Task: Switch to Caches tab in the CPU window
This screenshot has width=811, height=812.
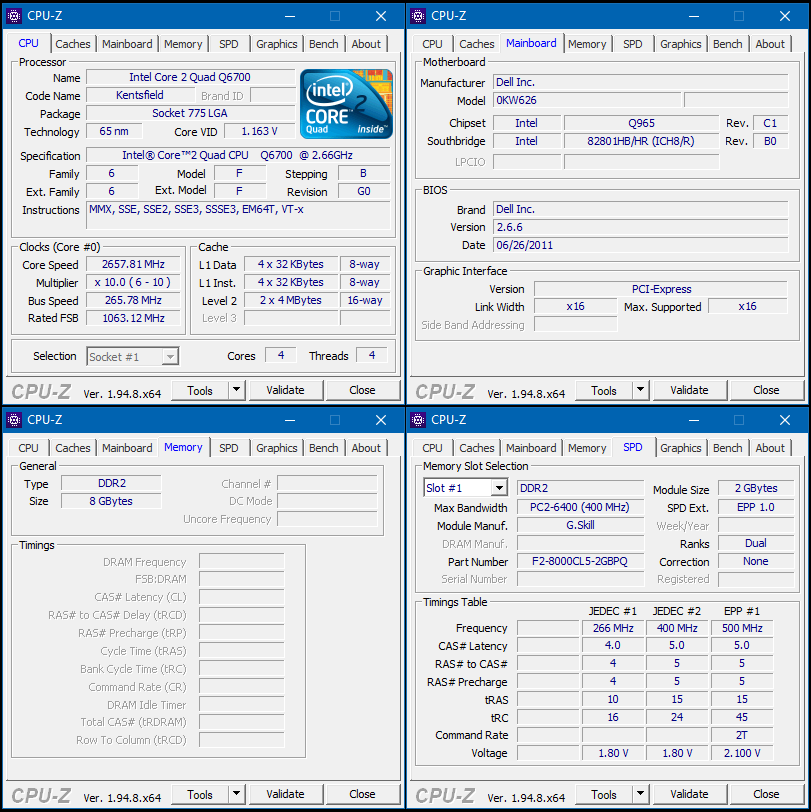Action: click(x=73, y=44)
